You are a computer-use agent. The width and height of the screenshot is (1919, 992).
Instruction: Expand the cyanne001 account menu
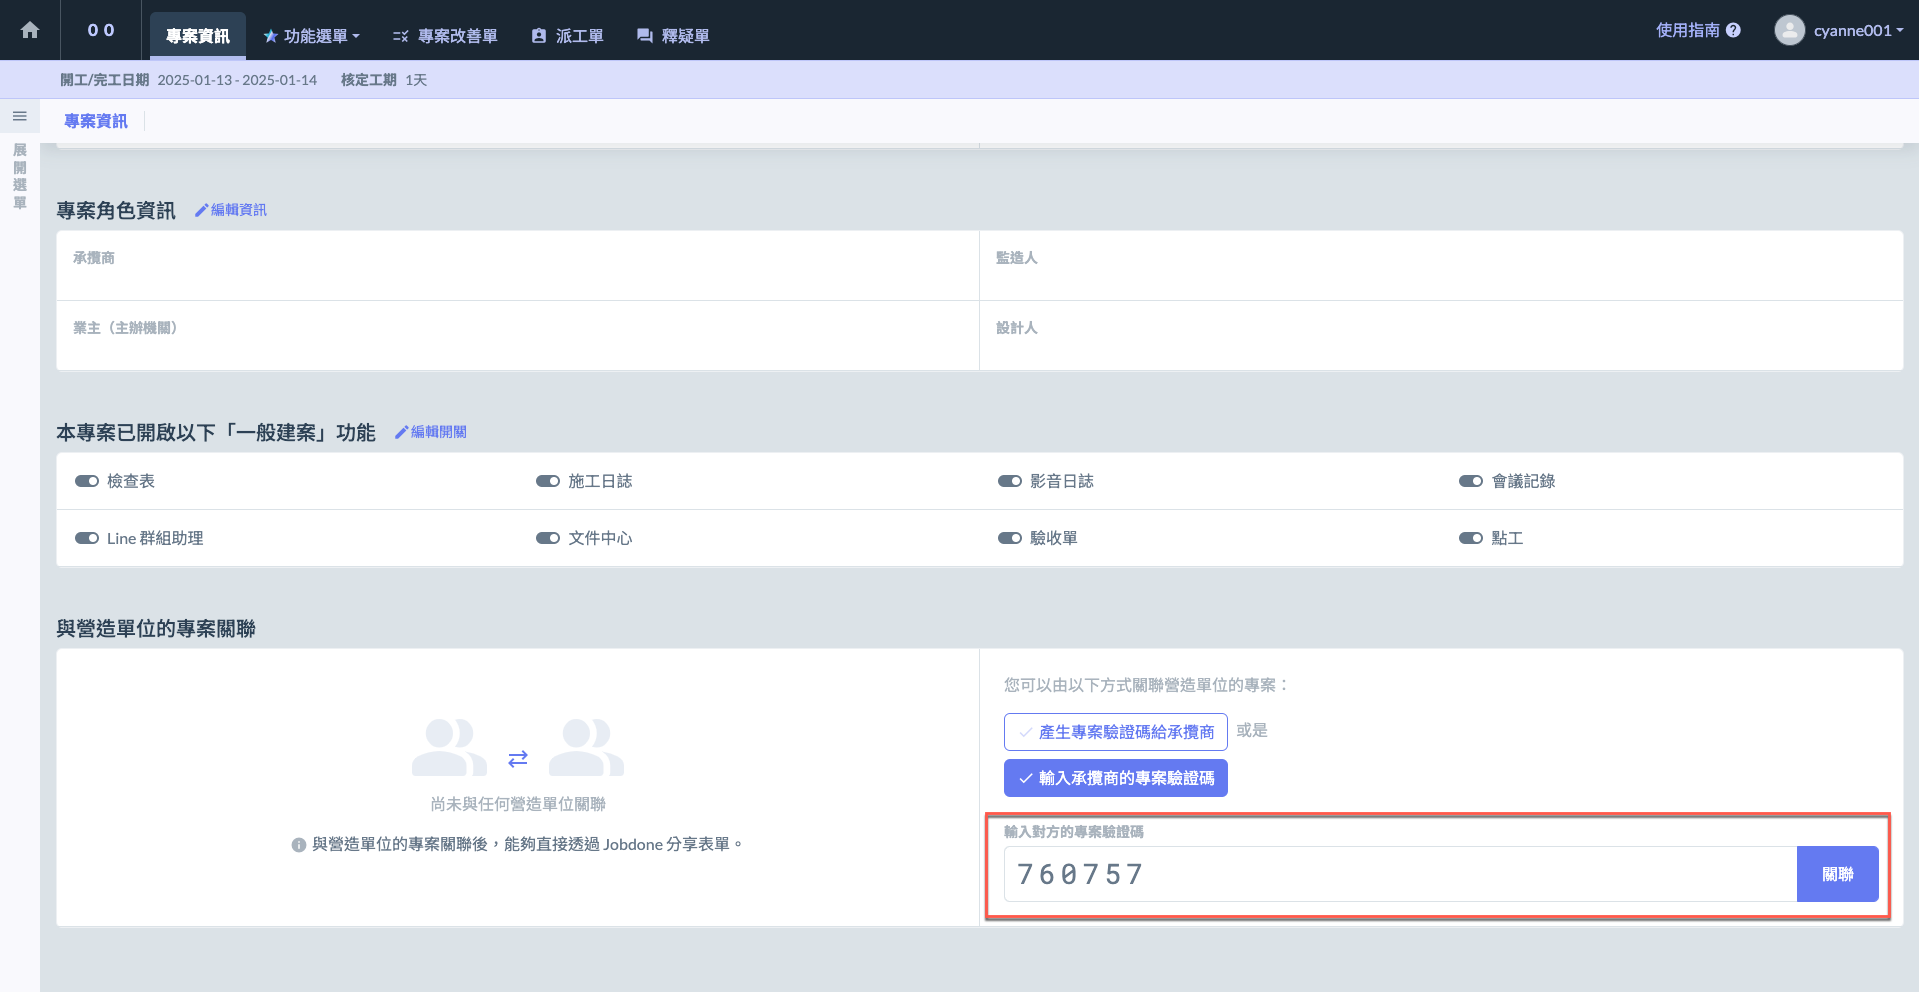pos(1857,30)
